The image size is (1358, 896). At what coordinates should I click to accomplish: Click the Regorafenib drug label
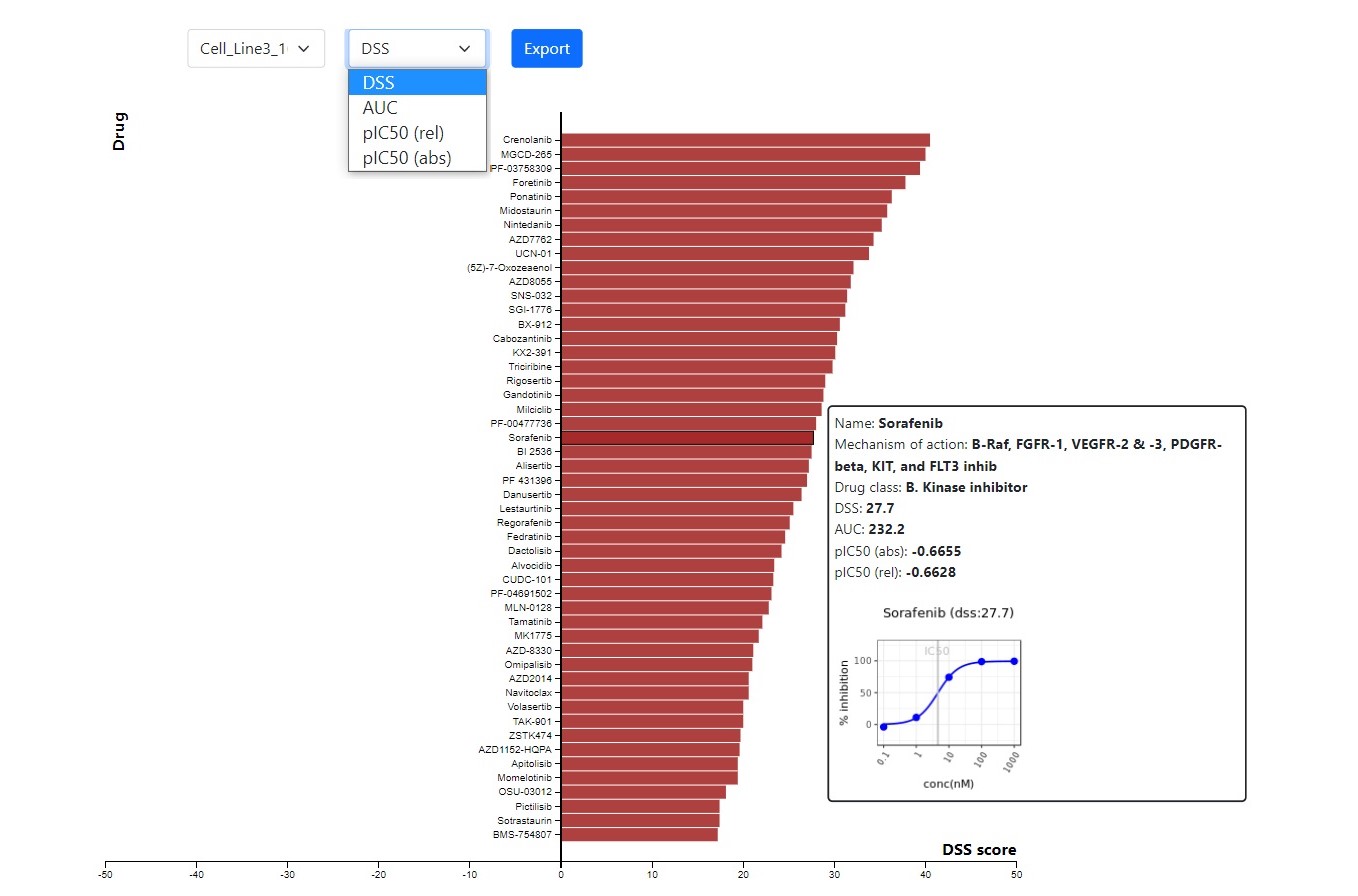click(x=524, y=523)
